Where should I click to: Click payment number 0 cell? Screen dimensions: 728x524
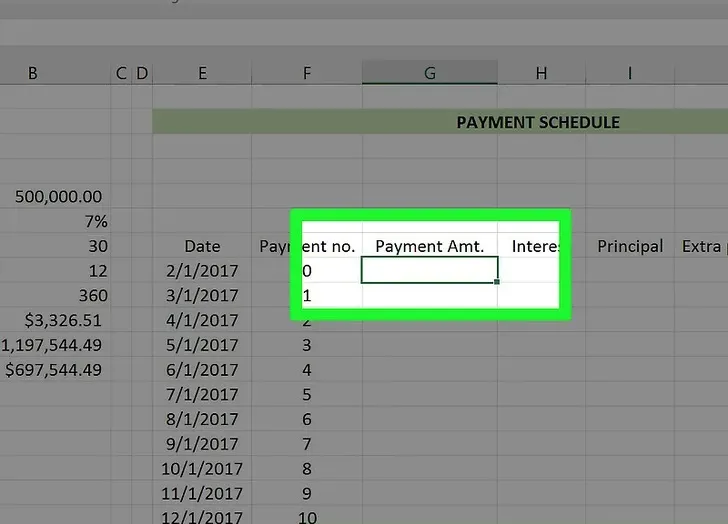click(307, 271)
